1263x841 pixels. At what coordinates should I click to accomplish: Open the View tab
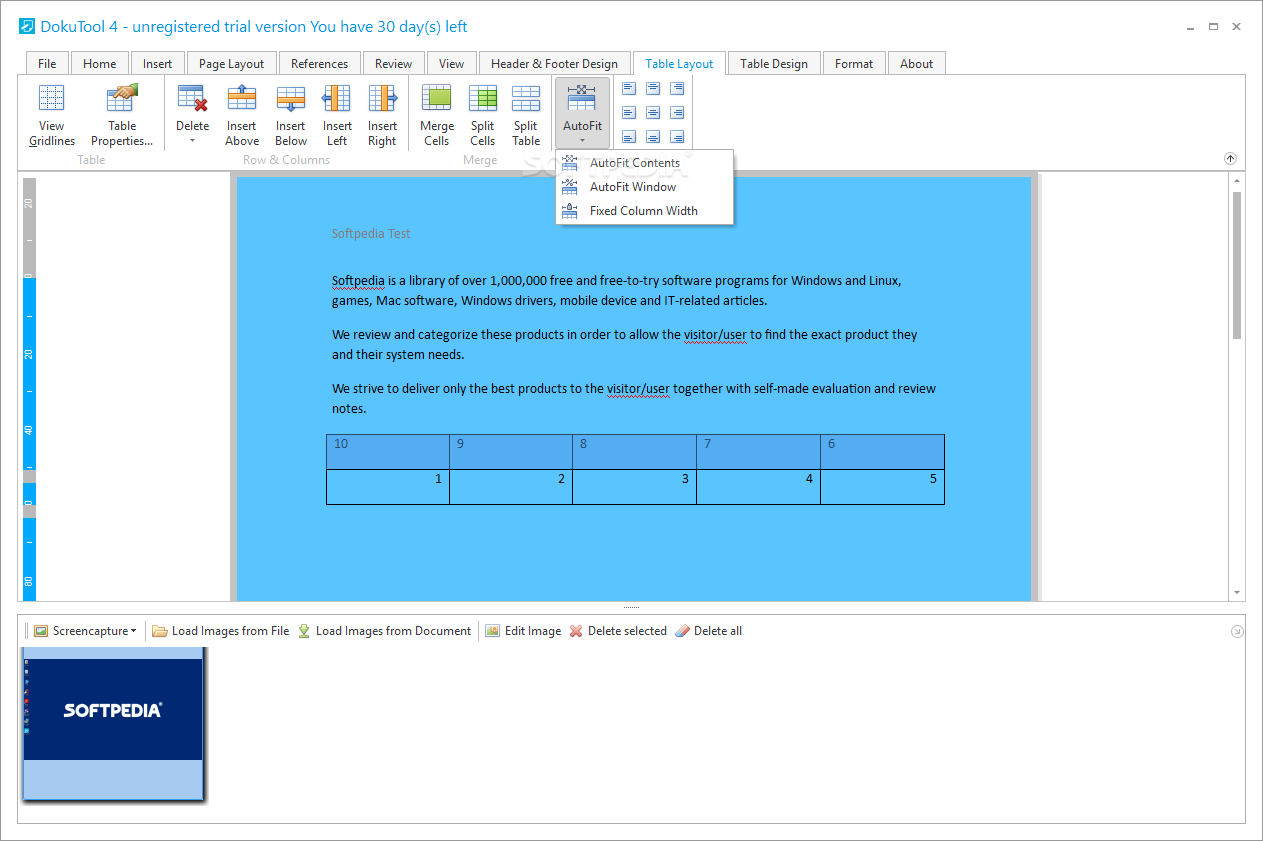coord(451,63)
